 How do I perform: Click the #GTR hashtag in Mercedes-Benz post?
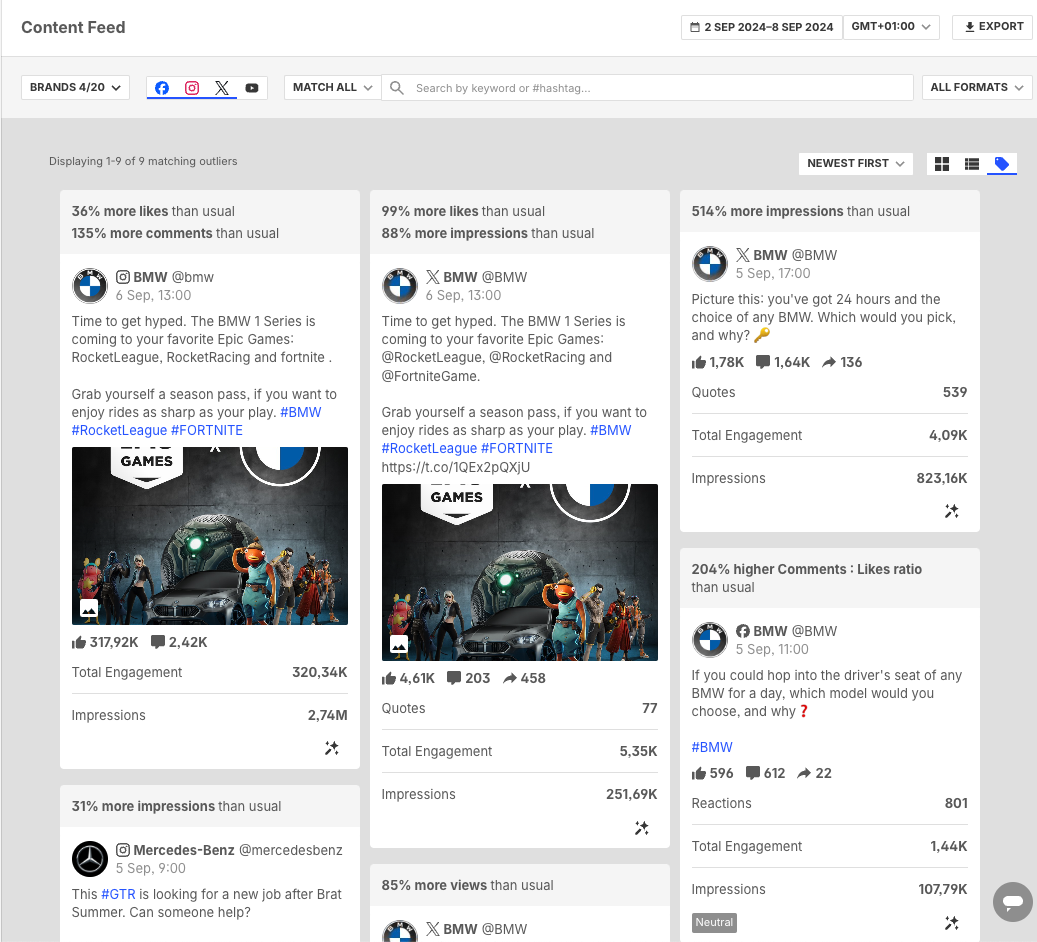[x=118, y=894]
